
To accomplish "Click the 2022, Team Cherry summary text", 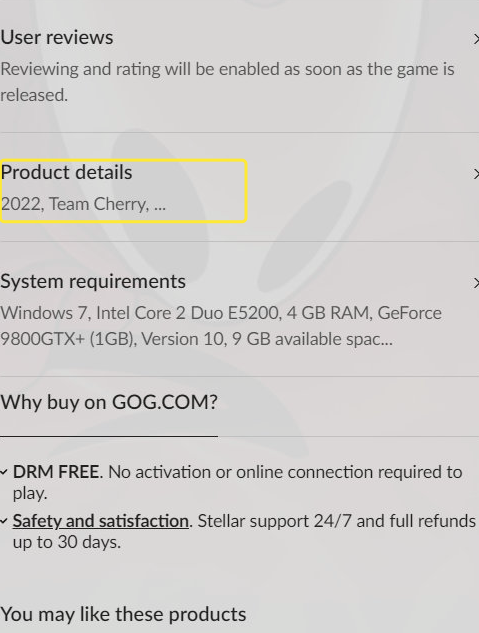I will point(83,204).
